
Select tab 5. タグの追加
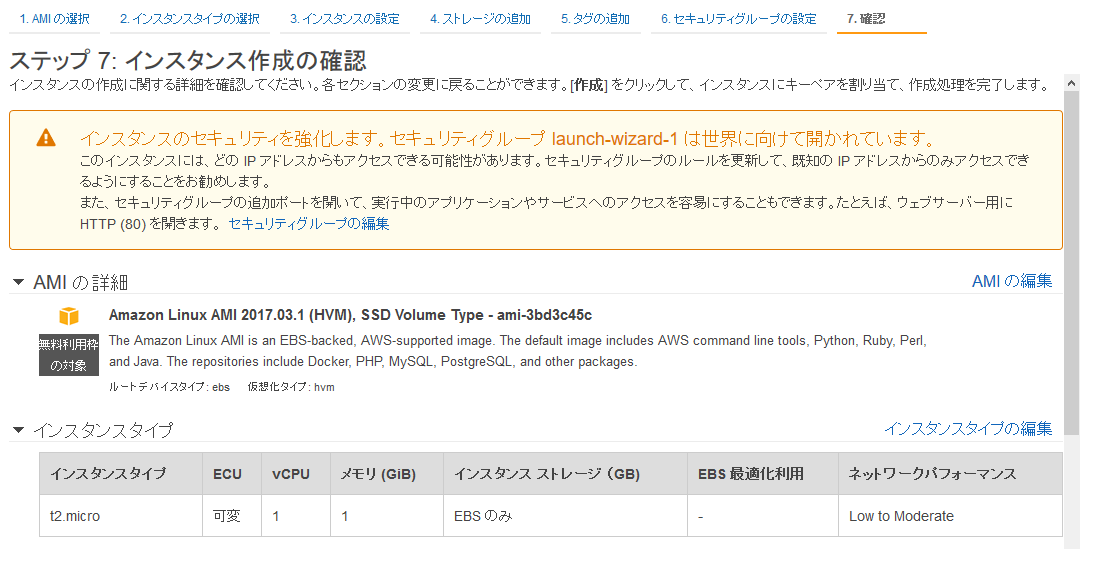click(596, 19)
